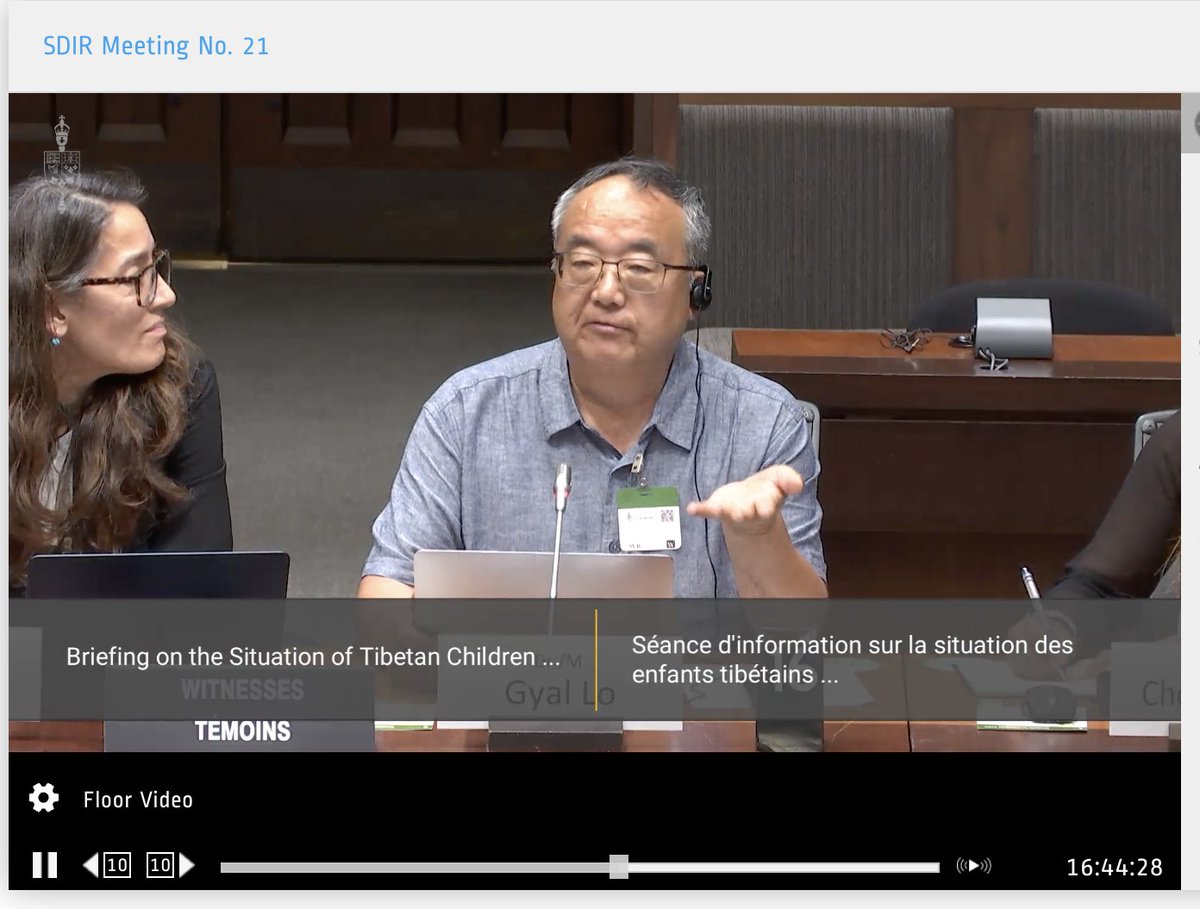This screenshot has width=1200, height=909.
Task: Skip back 10 seconds
Action: click(x=107, y=865)
